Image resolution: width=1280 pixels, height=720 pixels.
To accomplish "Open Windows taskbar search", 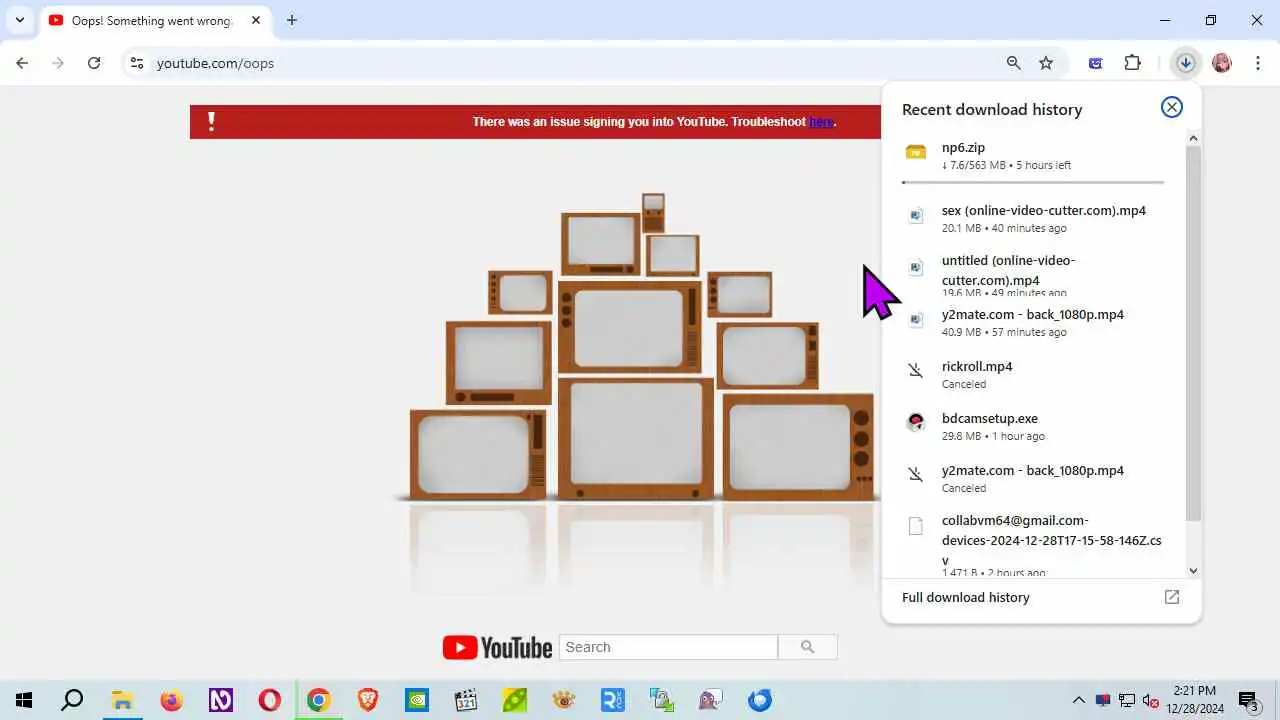I will pyautogui.click(x=72, y=700).
